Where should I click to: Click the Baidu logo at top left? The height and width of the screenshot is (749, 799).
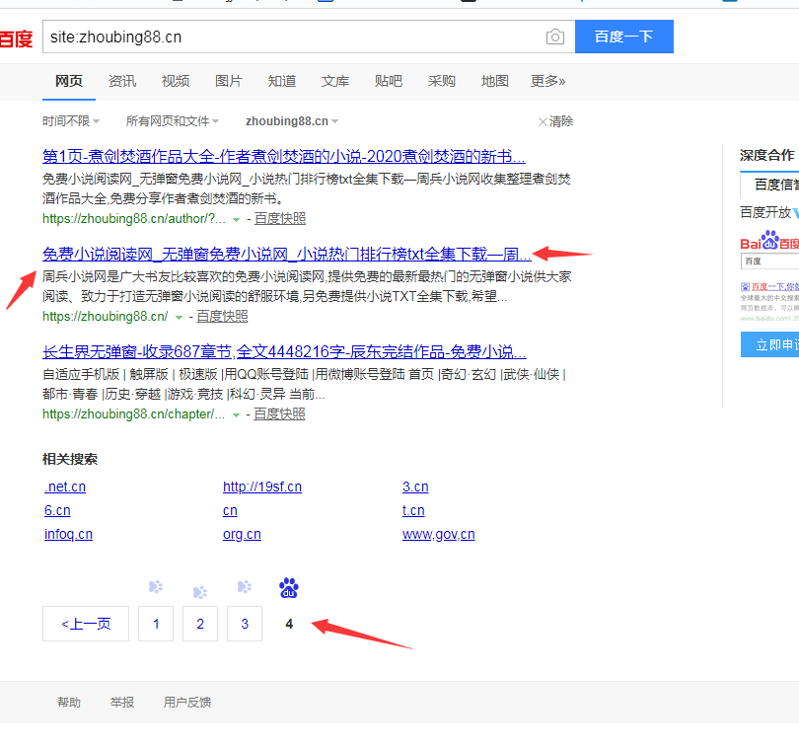point(16,39)
